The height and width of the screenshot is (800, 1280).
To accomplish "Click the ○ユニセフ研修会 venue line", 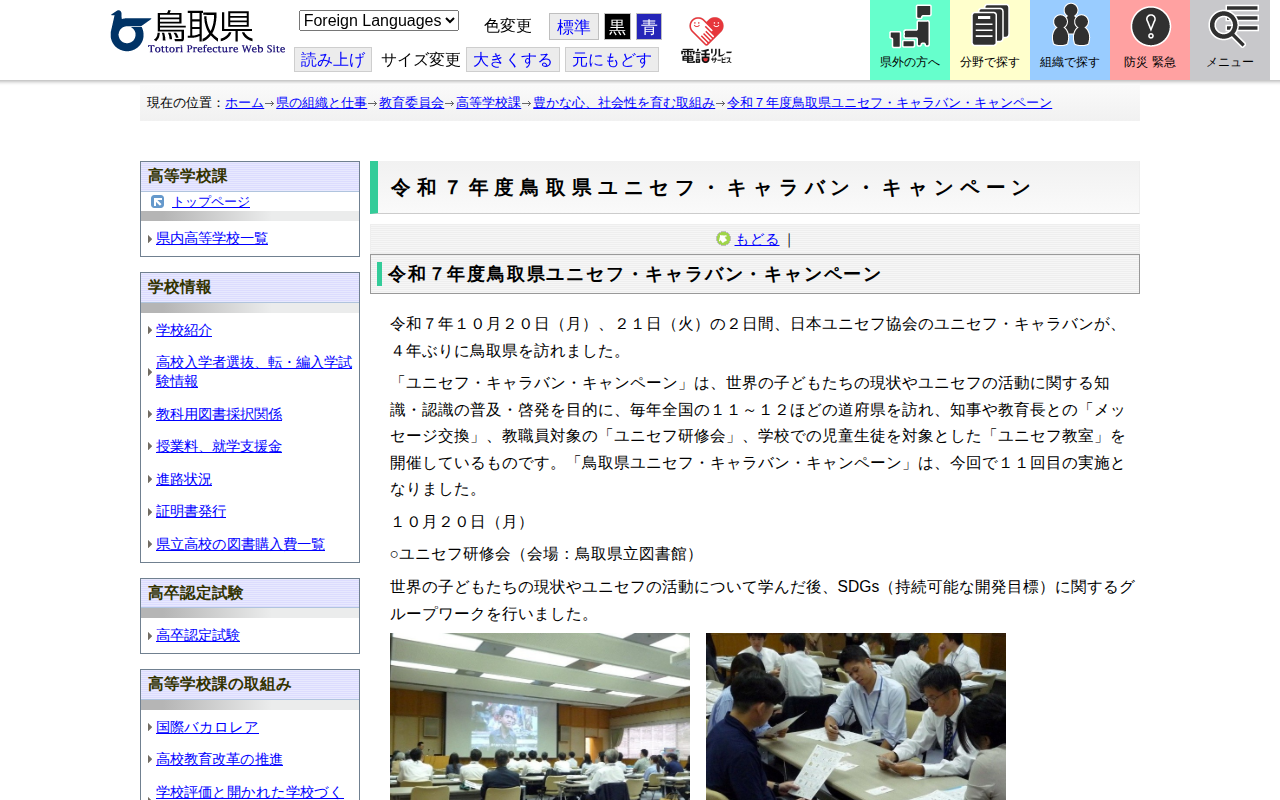I will [547, 554].
